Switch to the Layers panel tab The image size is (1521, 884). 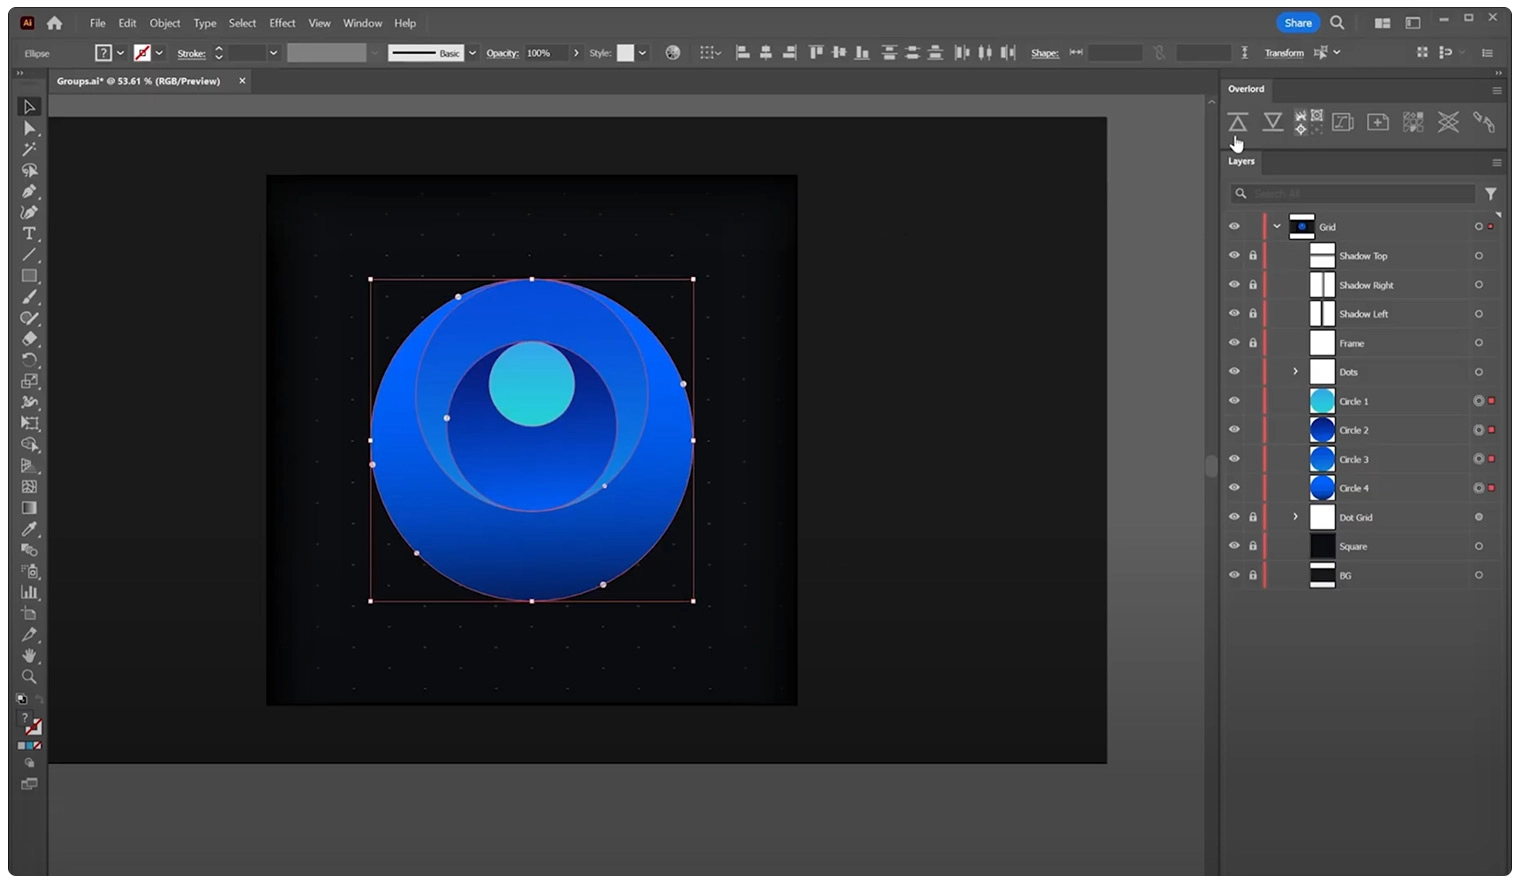[x=1241, y=161]
